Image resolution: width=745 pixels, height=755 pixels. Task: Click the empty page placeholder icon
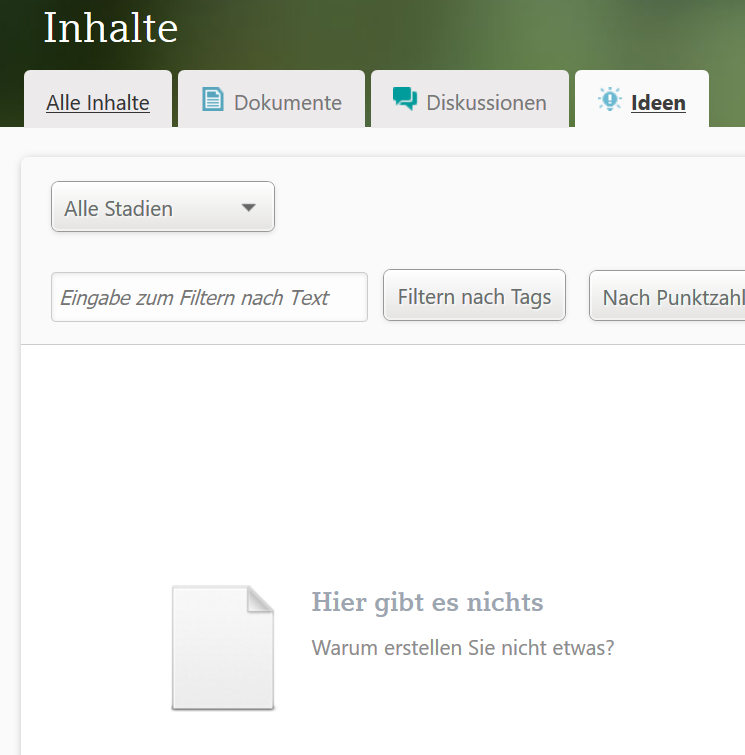pyautogui.click(x=223, y=648)
